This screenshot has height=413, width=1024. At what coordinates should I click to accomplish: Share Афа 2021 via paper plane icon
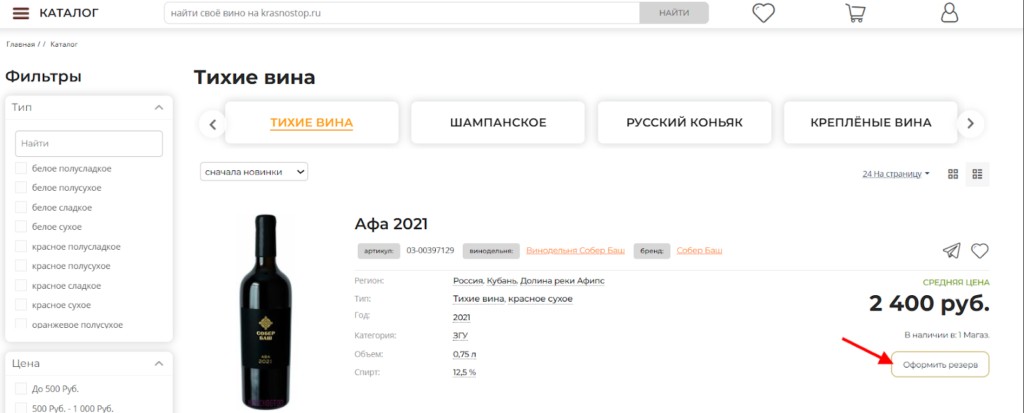(x=951, y=250)
